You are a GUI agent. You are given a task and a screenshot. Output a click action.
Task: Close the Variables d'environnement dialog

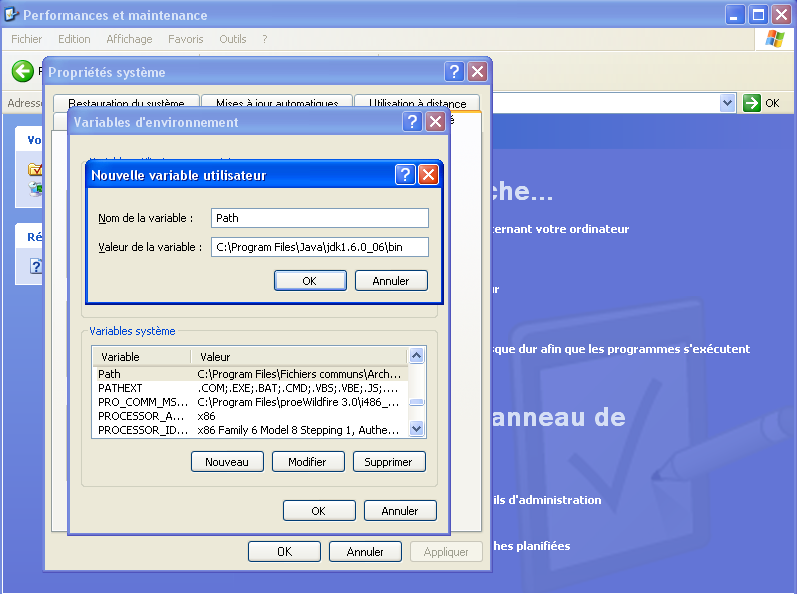(435, 122)
